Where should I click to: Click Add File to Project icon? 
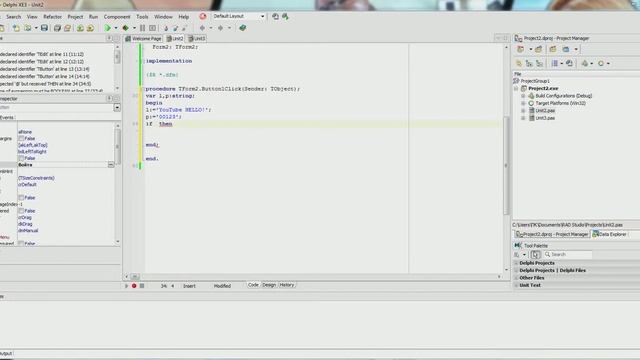click(x=80, y=28)
